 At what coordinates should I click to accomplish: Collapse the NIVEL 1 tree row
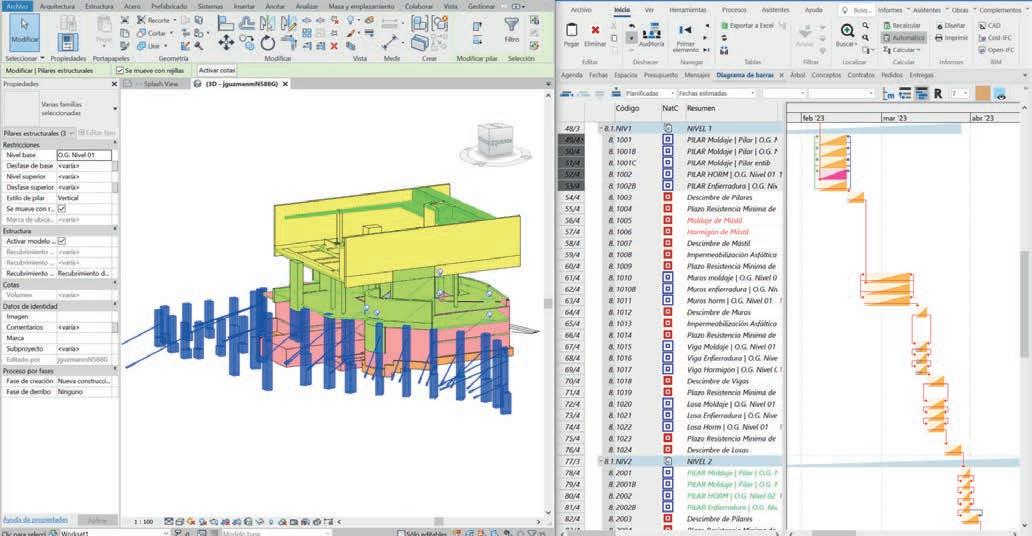(x=601, y=129)
